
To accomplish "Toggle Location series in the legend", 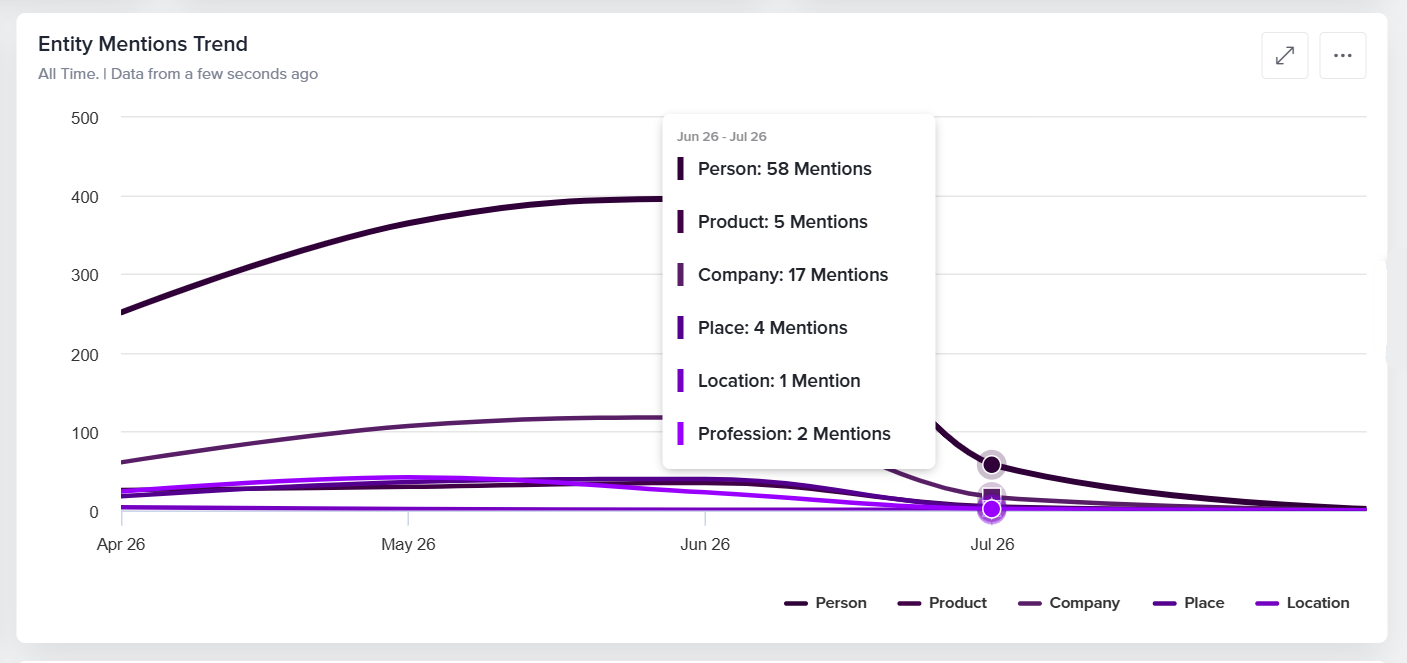I will [x=1303, y=603].
